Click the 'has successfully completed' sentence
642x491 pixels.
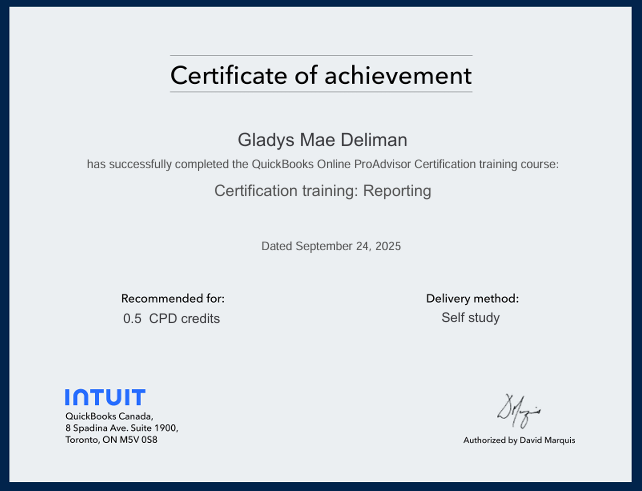pos(323,164)
